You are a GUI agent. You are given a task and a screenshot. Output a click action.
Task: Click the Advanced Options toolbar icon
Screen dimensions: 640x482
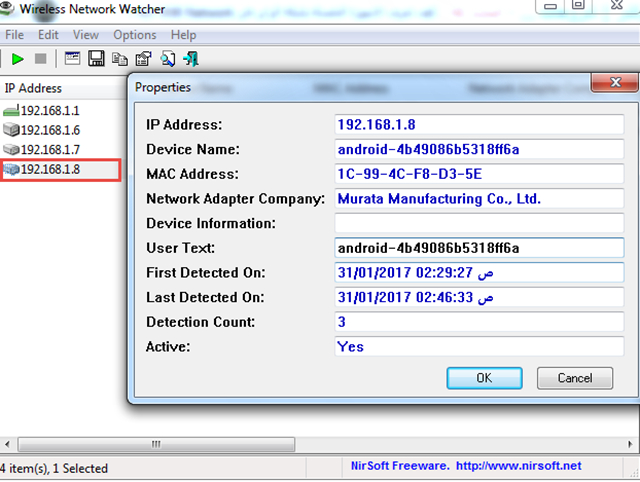click(x=73, y=58)
